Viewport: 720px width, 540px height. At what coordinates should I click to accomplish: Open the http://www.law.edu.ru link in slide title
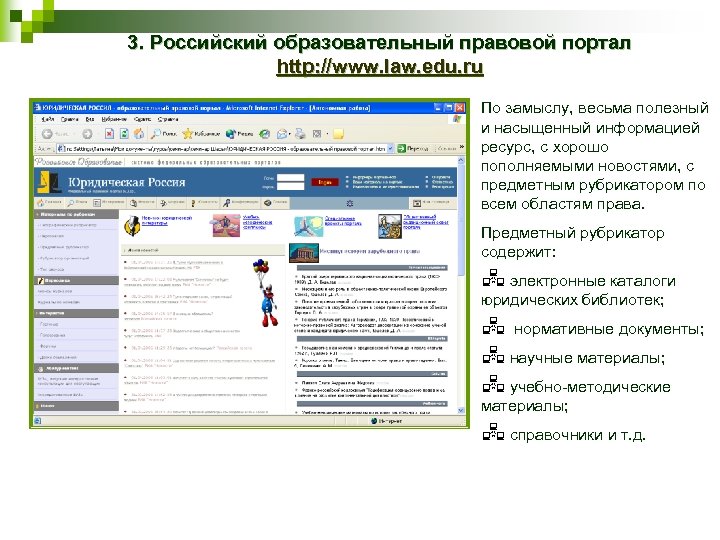tap(380, 67)
